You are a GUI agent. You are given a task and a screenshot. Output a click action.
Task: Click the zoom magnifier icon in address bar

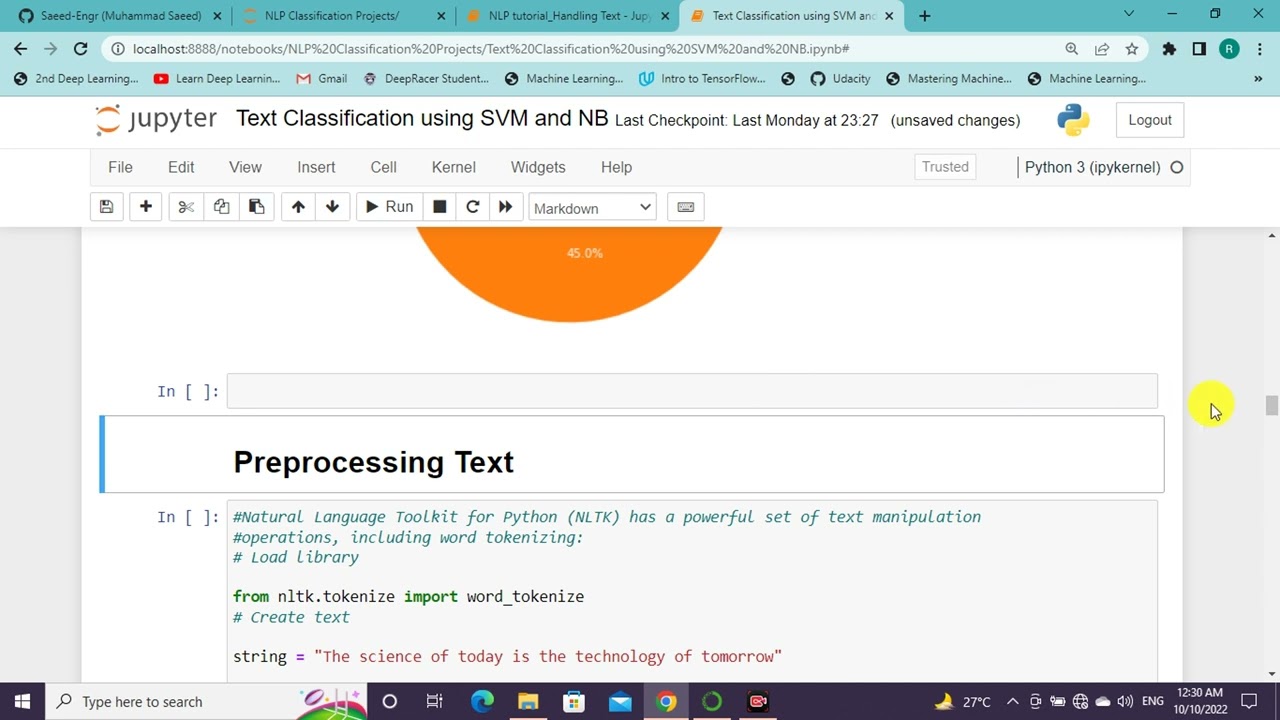point(1071,48)
